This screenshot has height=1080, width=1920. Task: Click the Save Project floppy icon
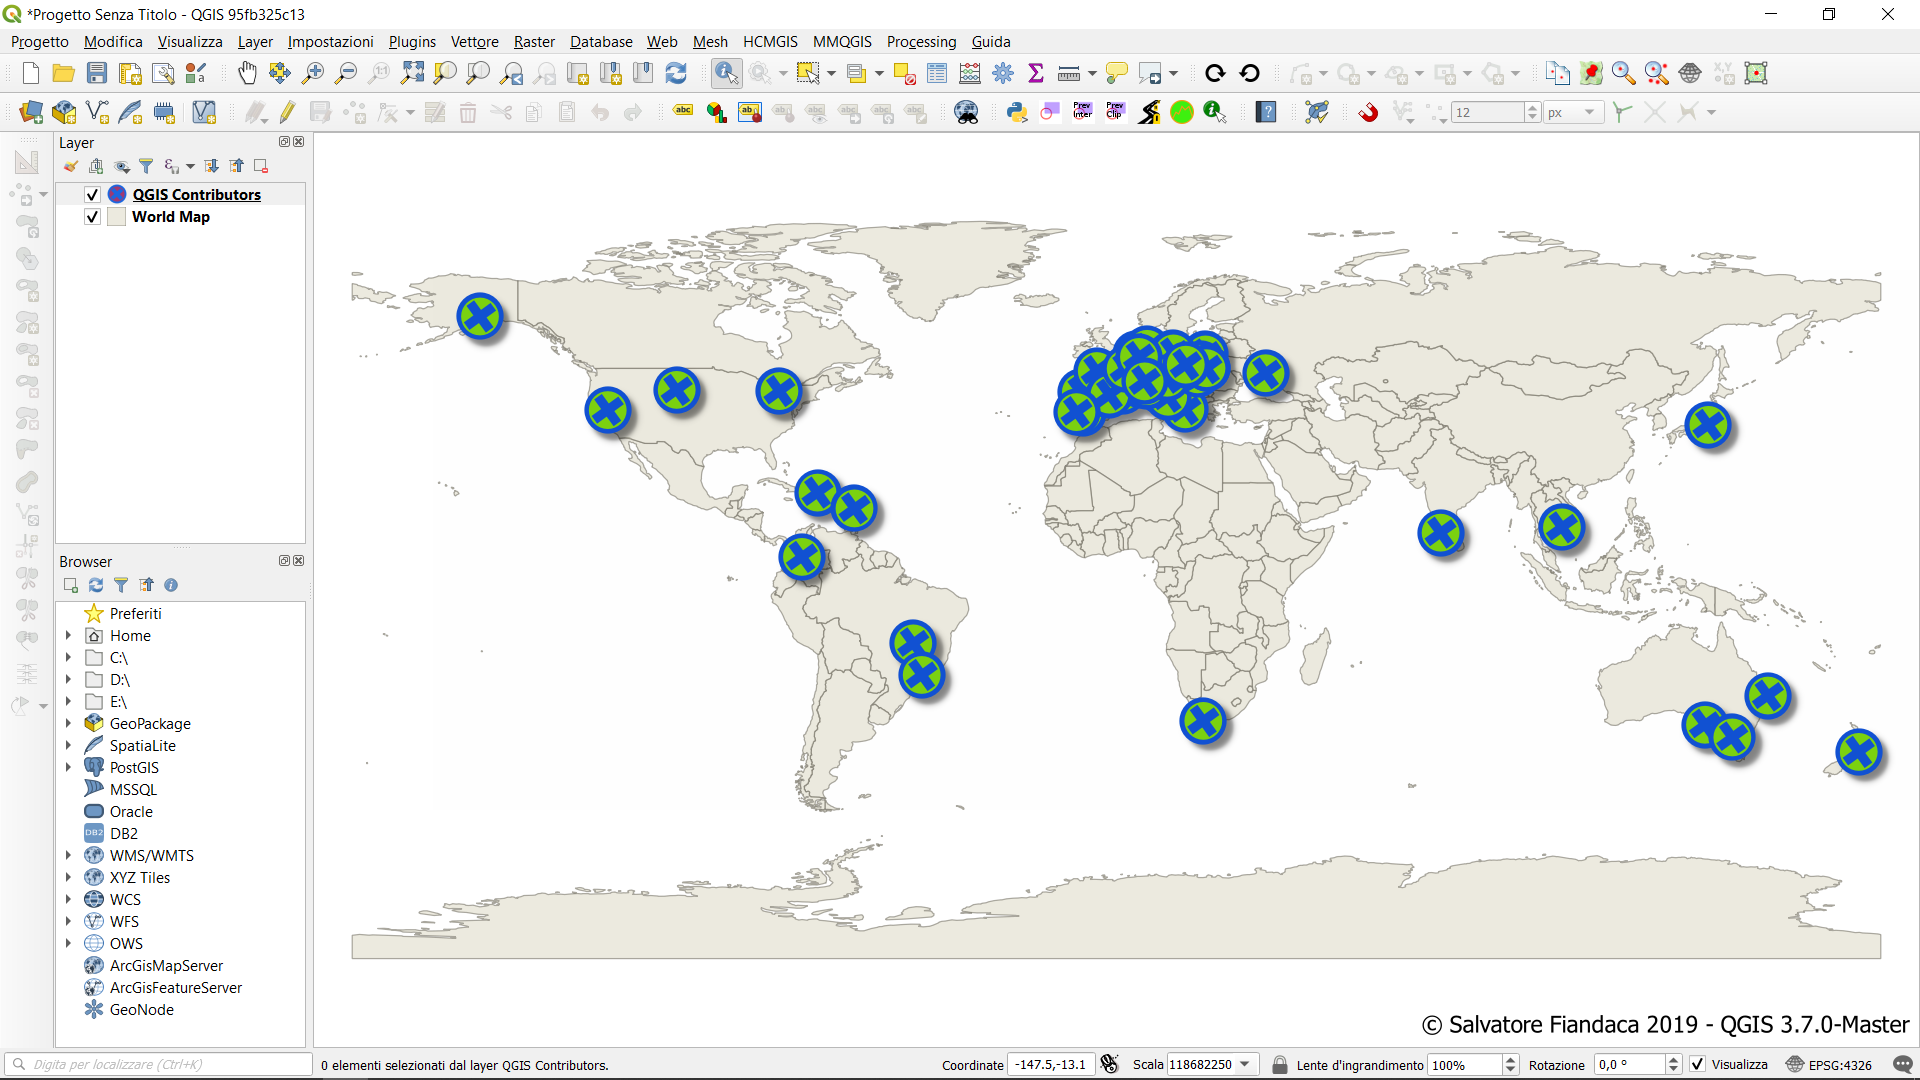point(97,73)
